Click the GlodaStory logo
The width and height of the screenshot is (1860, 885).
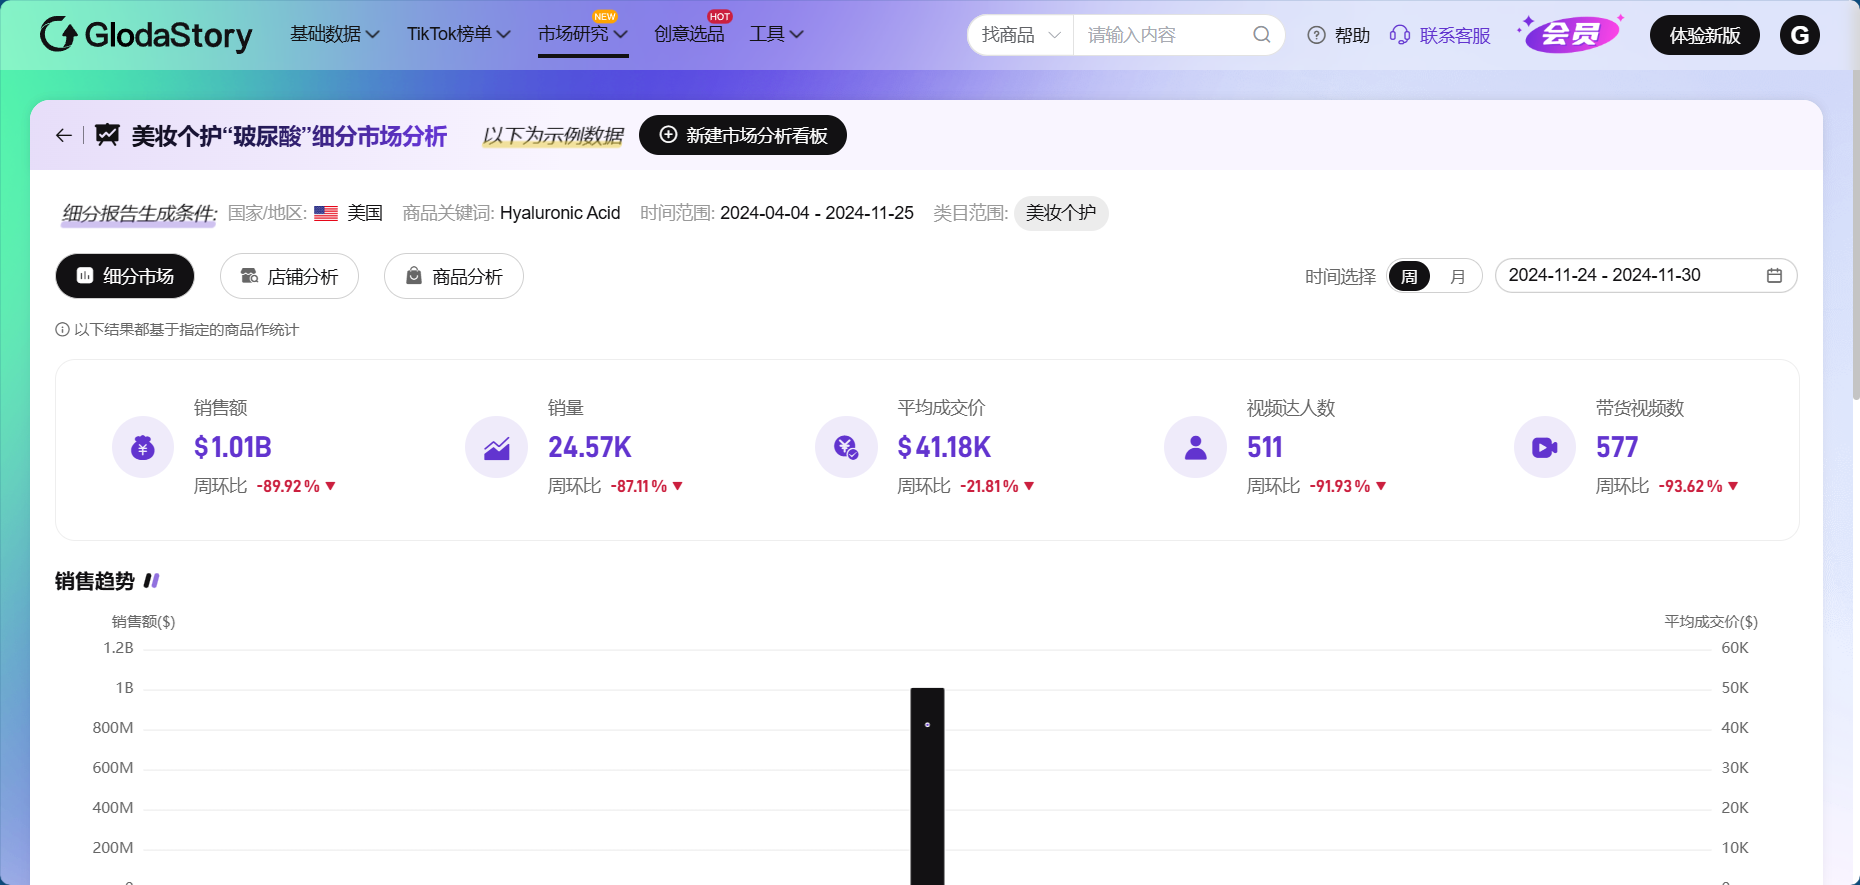146,35
